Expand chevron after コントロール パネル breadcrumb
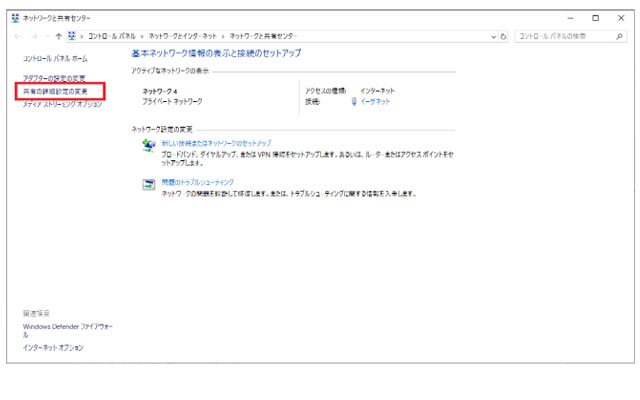Viewport: 640px width, 400px height. point(142,37)
